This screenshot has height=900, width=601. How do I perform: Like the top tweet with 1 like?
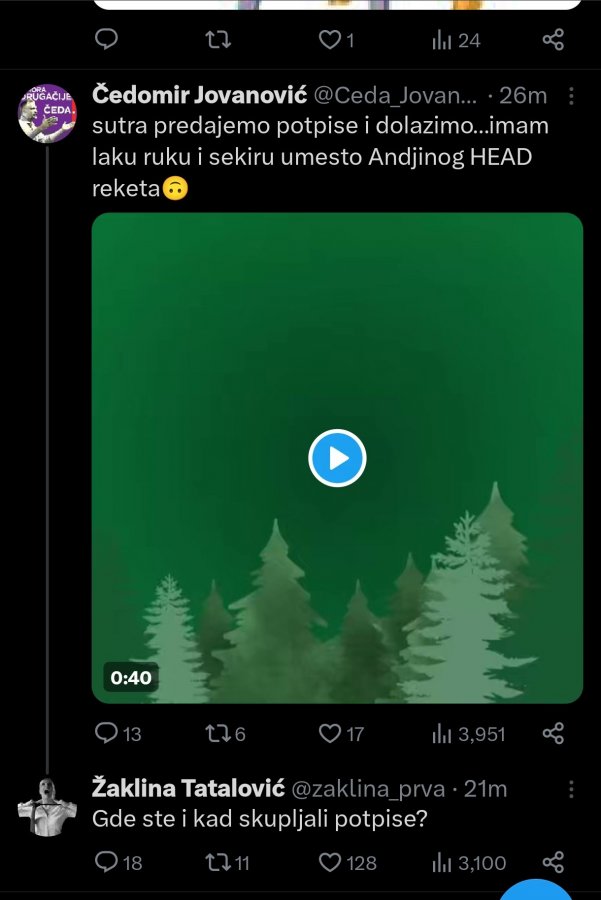[330, 40]
